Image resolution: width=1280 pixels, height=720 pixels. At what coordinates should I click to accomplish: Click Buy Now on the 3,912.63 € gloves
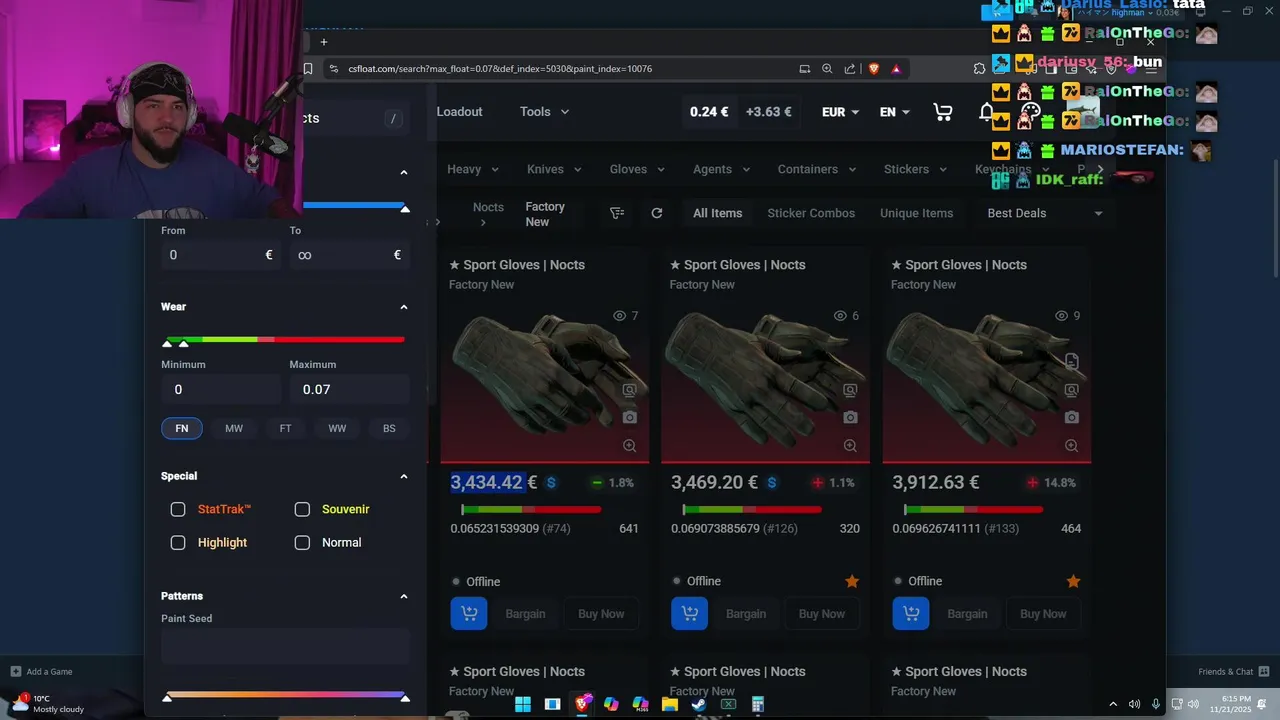tap(1043, 614)
